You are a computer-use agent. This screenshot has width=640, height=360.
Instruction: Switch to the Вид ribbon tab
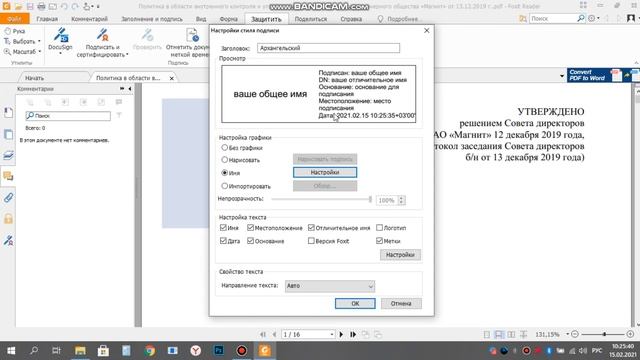coord(201,19)
